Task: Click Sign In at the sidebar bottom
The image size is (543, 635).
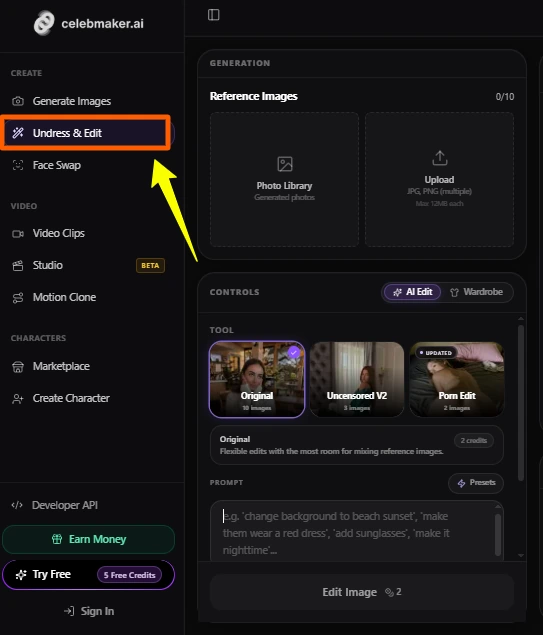Action: [89, 611]
